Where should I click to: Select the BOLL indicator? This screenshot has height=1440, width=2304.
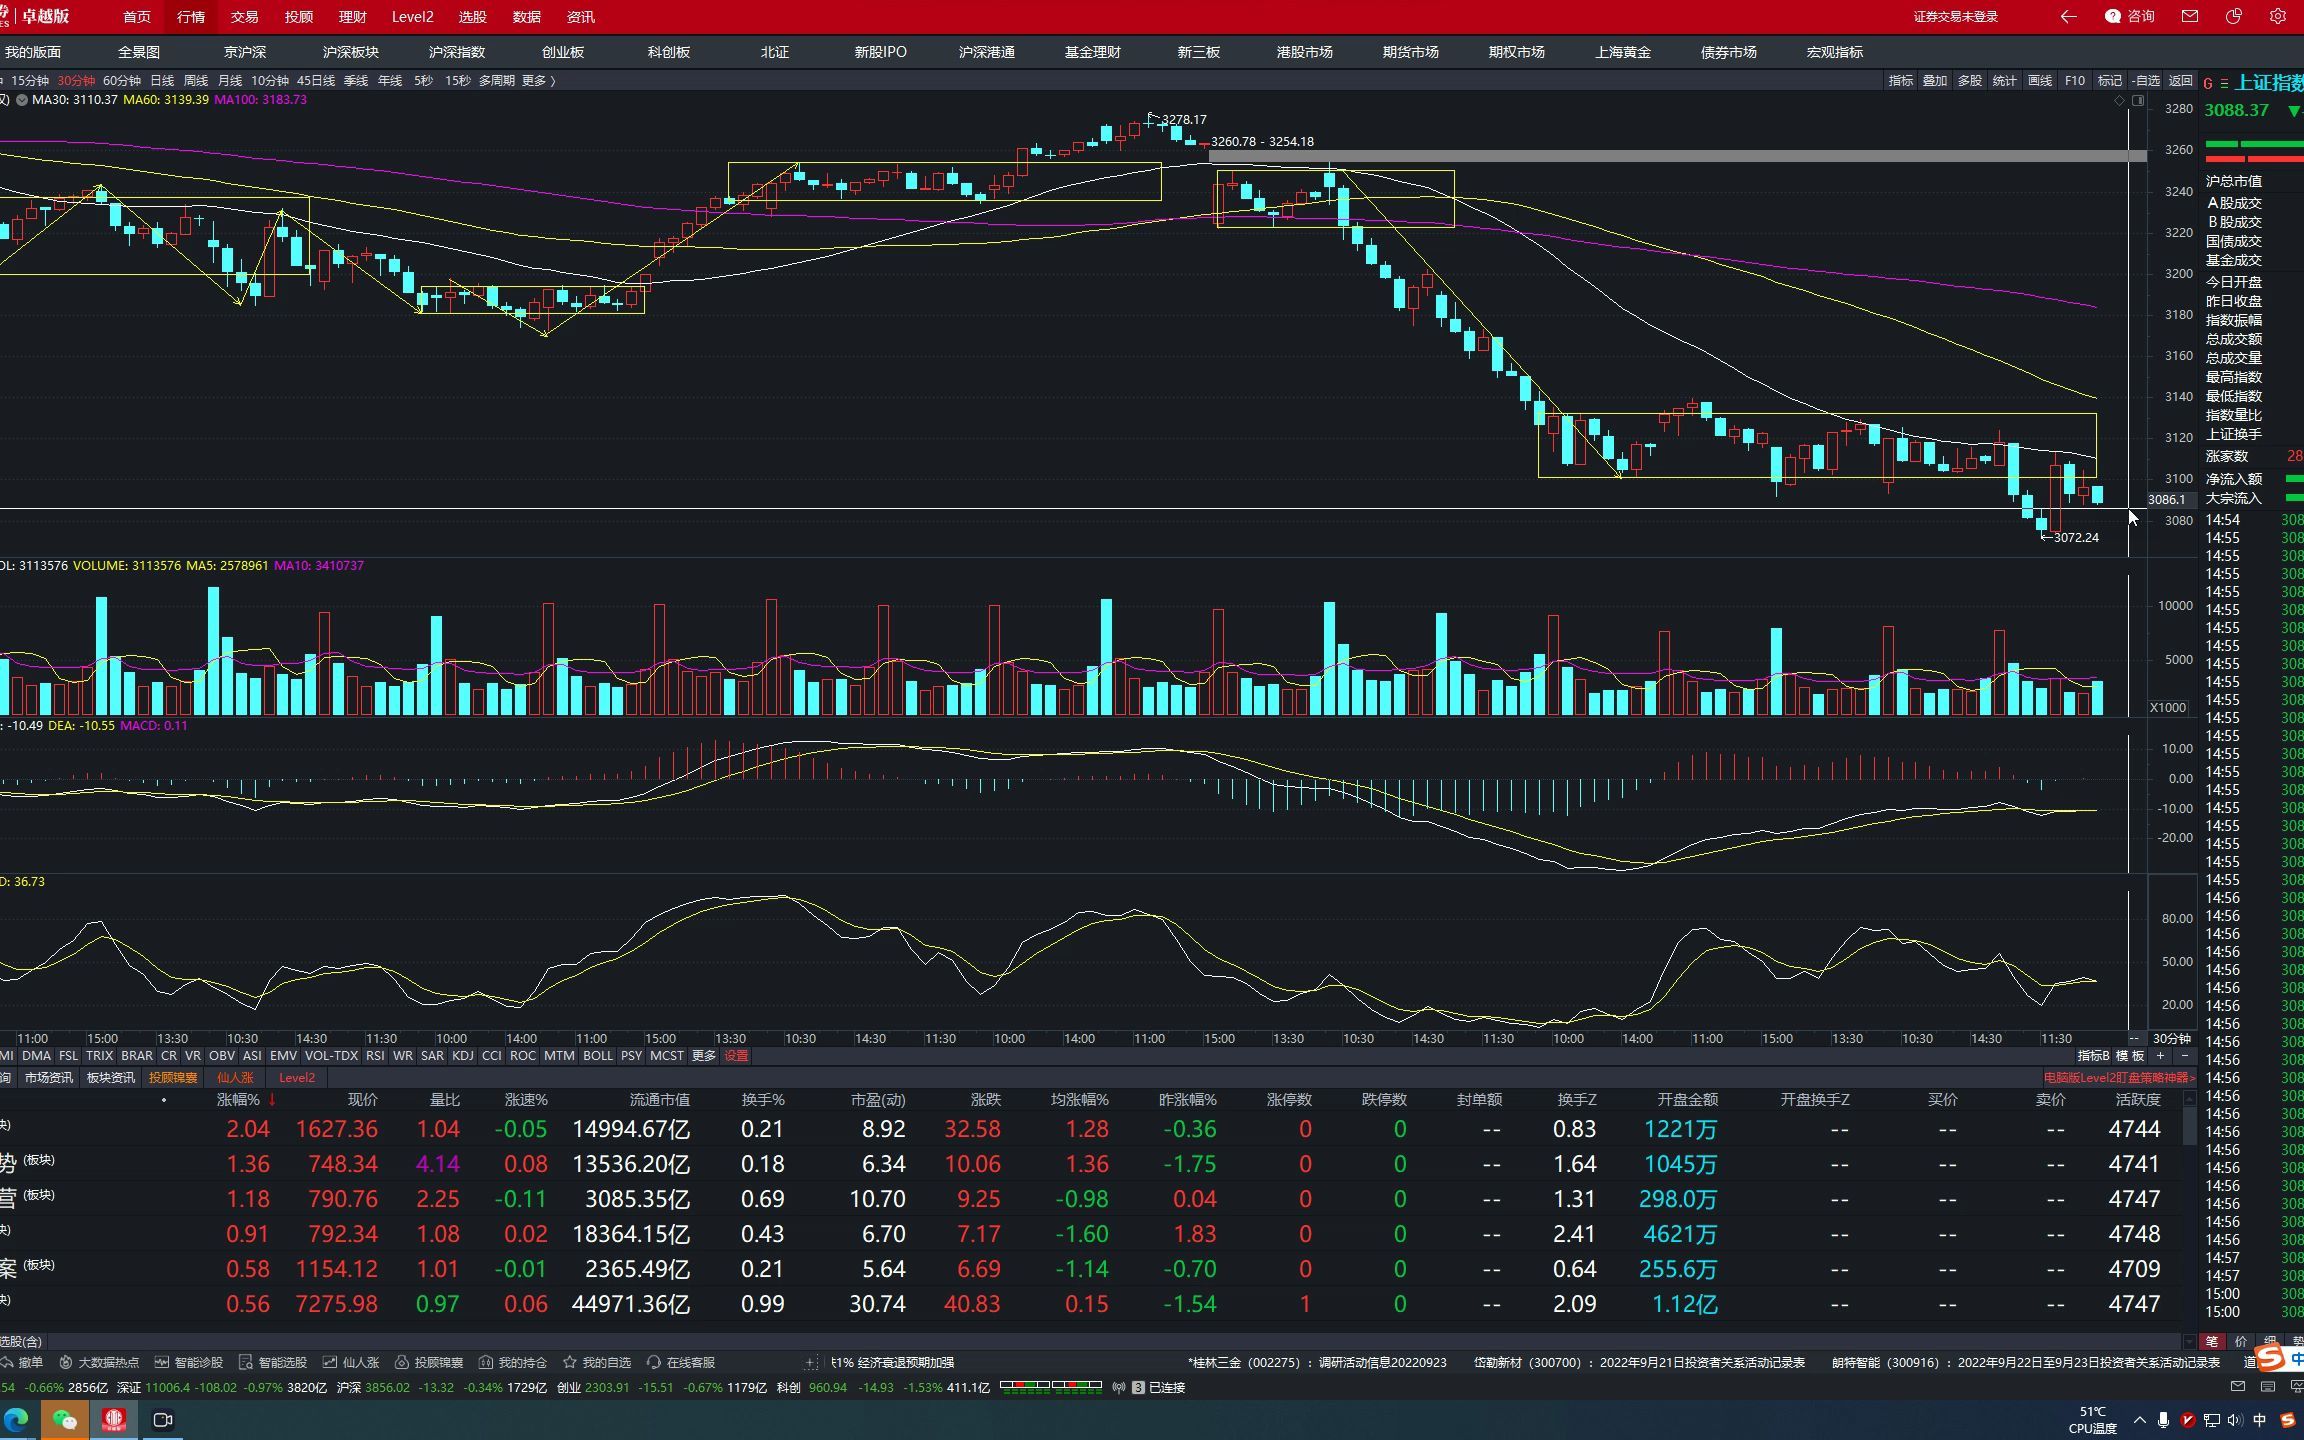point(598,1055)
